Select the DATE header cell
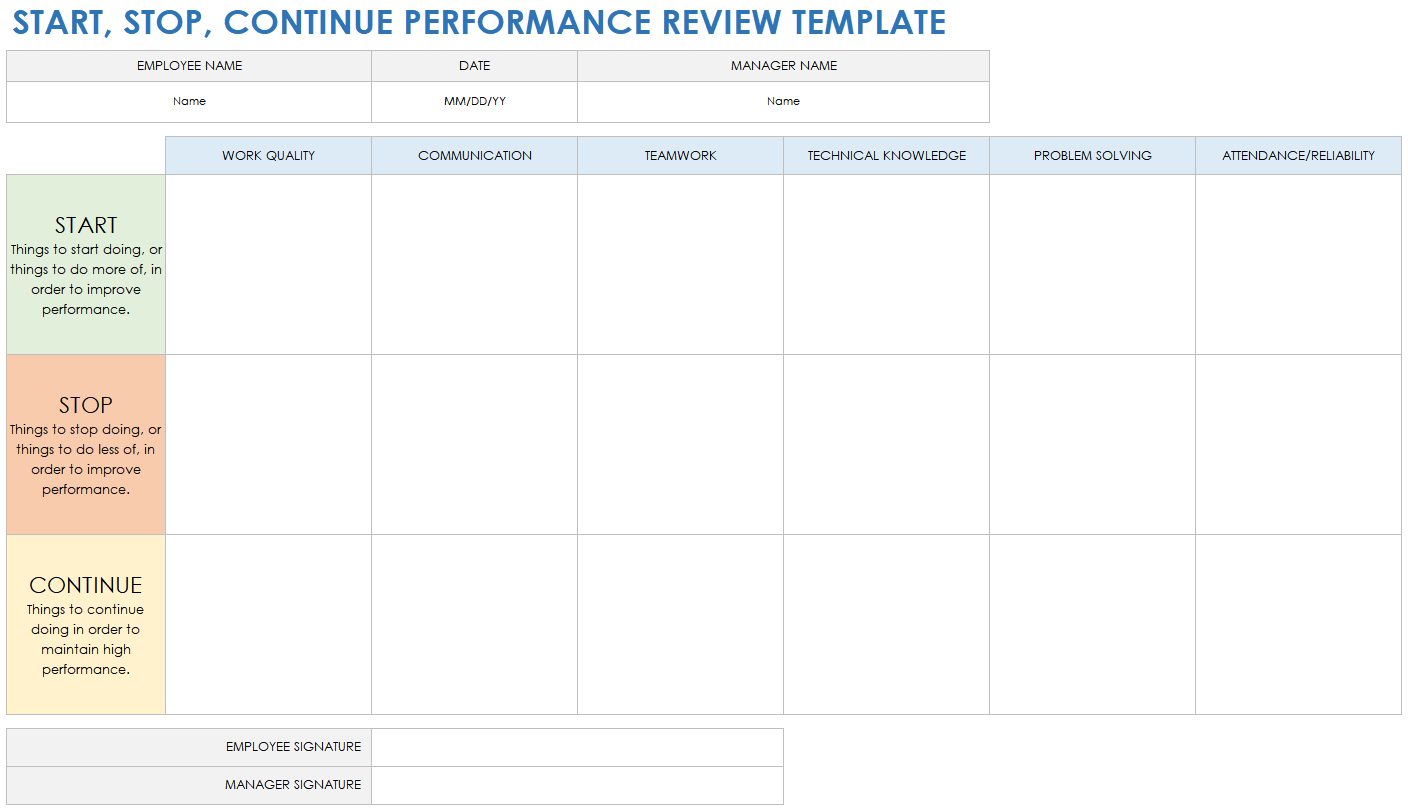The width and height of the screenshot is (1408, 810). tap(475, 66)
